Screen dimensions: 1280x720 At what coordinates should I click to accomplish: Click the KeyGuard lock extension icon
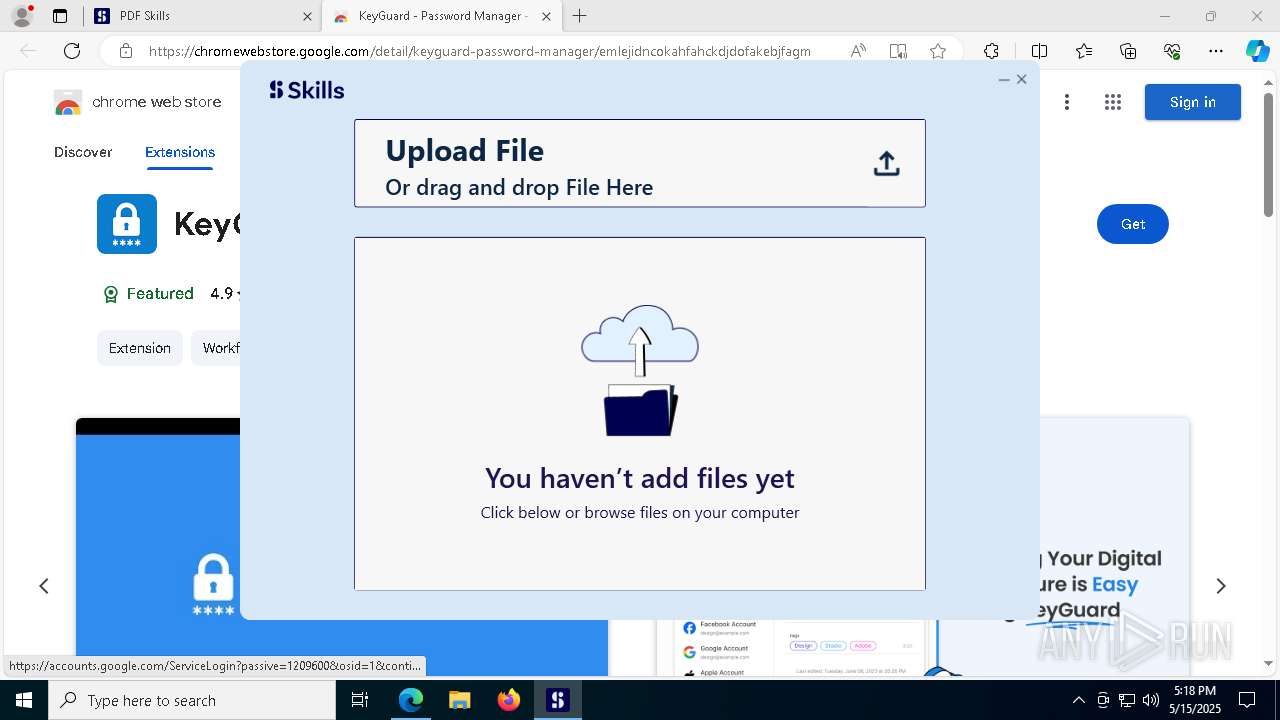(x=127, y=224)
